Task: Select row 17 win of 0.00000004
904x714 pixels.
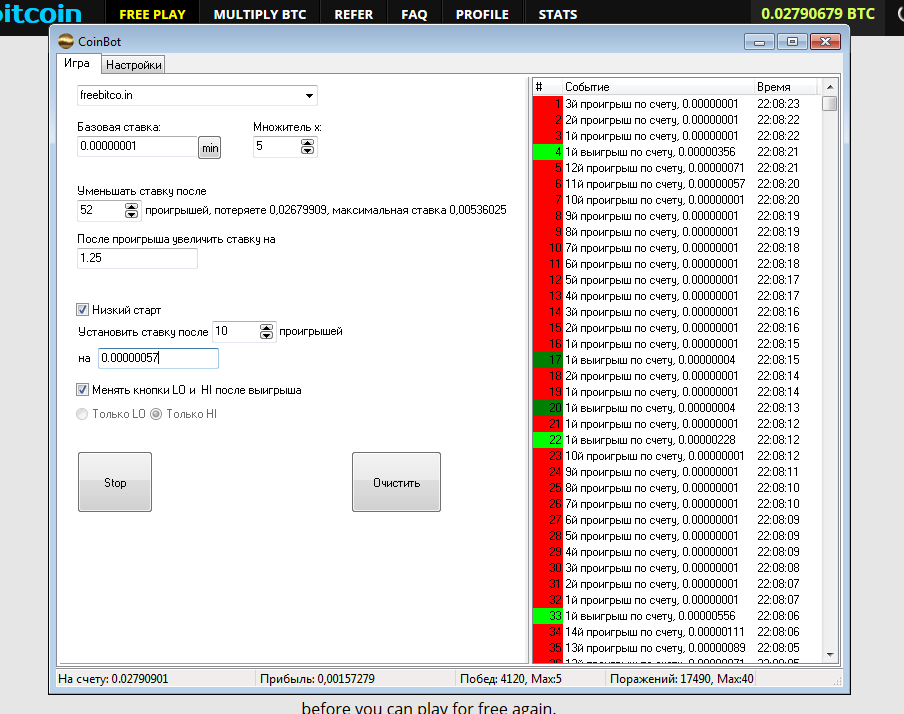Action: point(676,360)
